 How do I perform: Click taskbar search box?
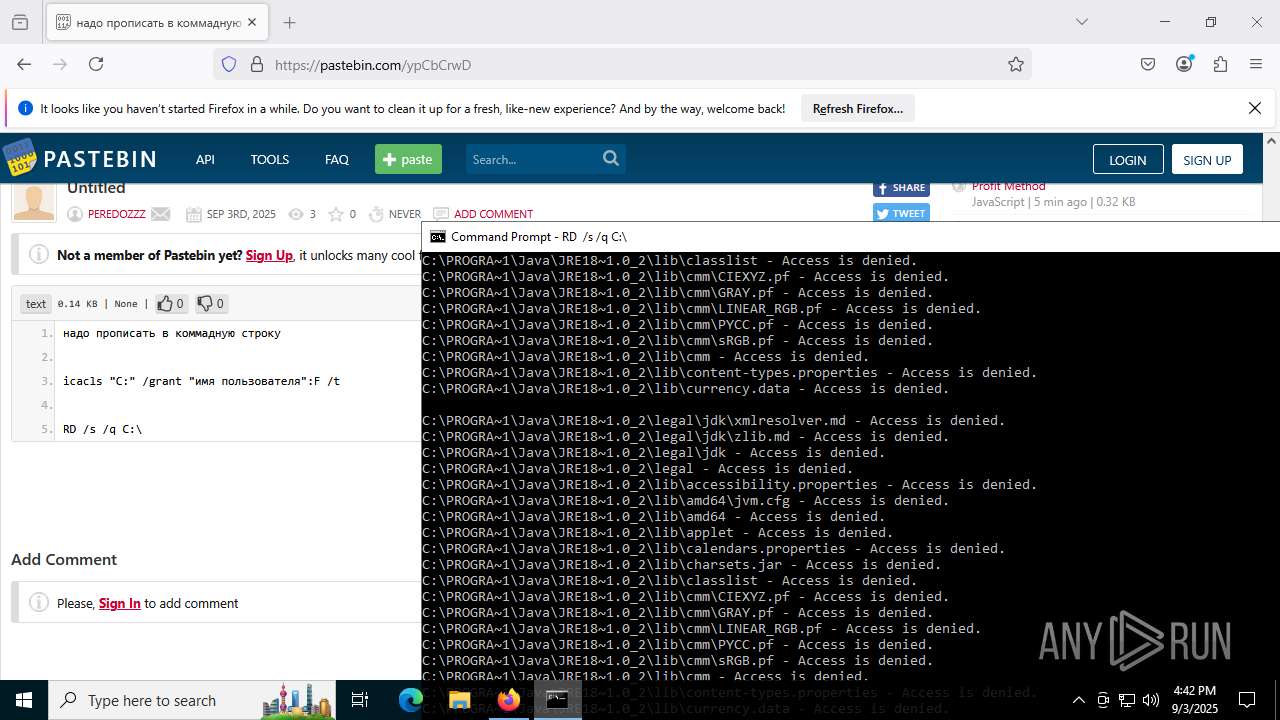pos(194,700)
